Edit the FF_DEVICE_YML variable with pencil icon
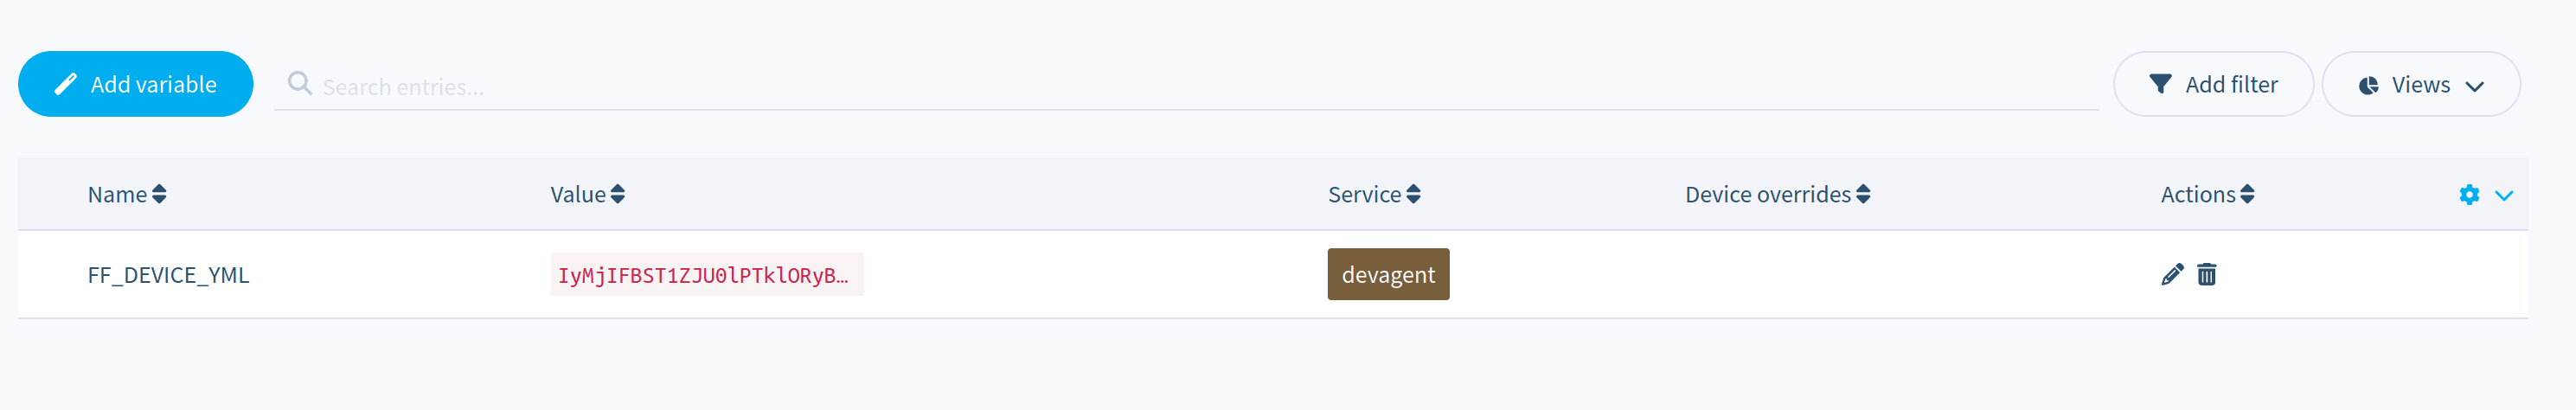 point(2172,275)
